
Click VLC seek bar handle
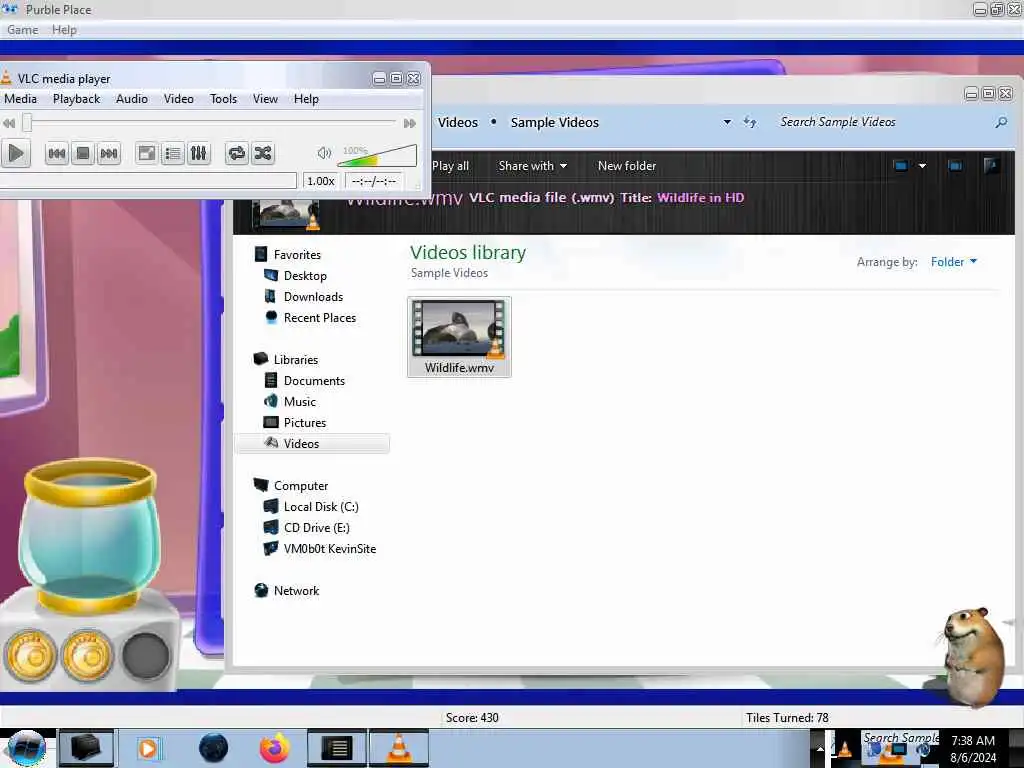tap(27, 122)
